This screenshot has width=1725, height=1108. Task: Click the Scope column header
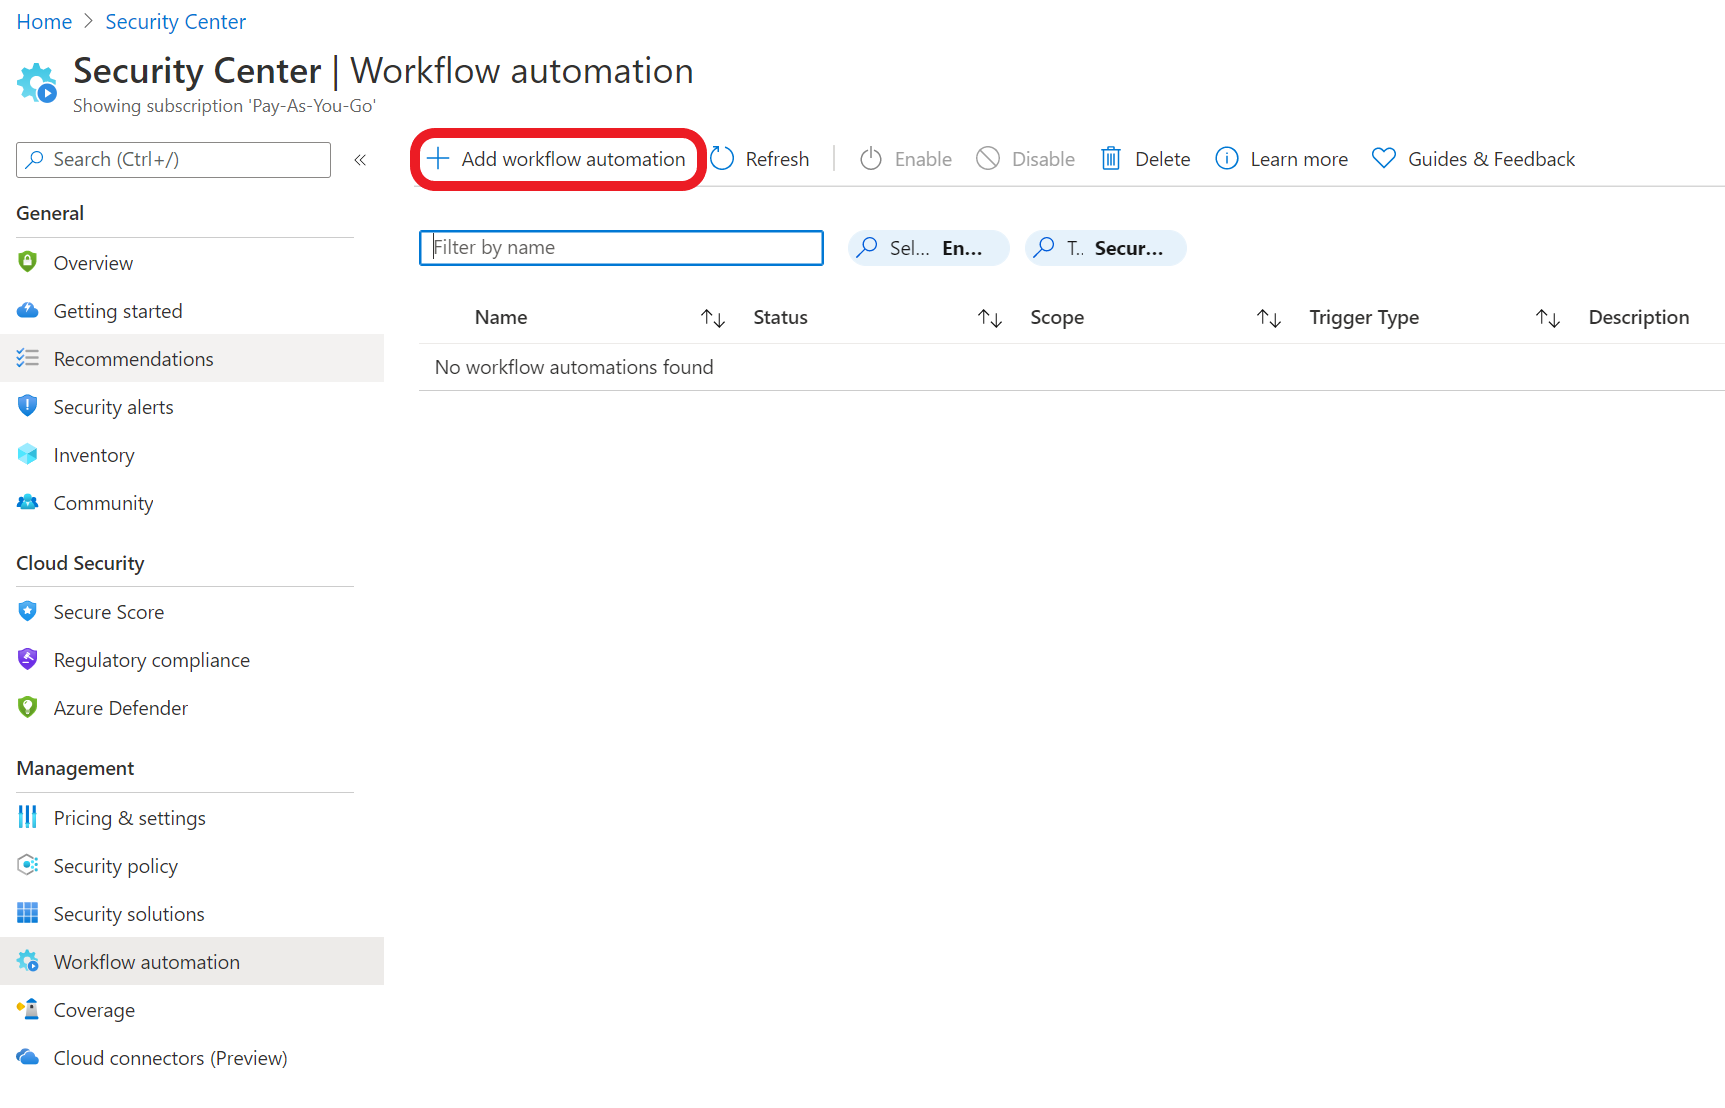click(x=1057, y=317)
